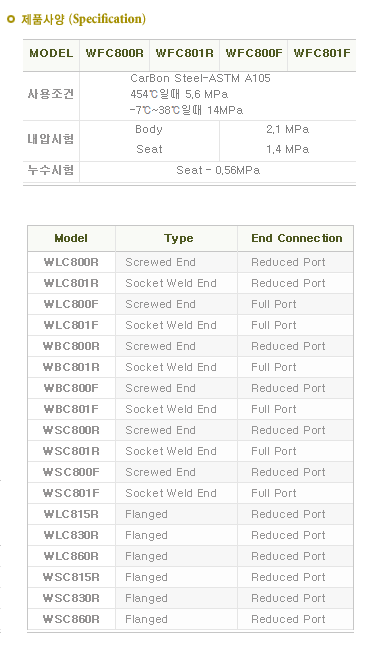374x647 pixels.
Task: Click the WBC800R model name
Action: coord(71,346)
